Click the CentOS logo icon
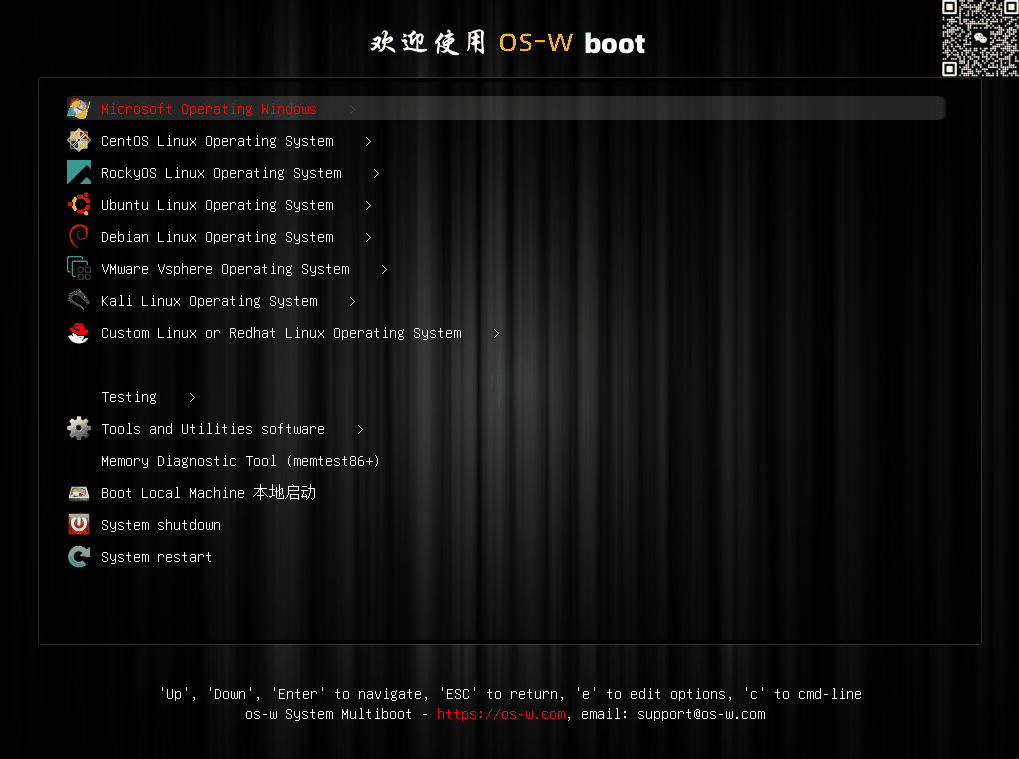The image size is (1019, 759). [x=79, y=140]
